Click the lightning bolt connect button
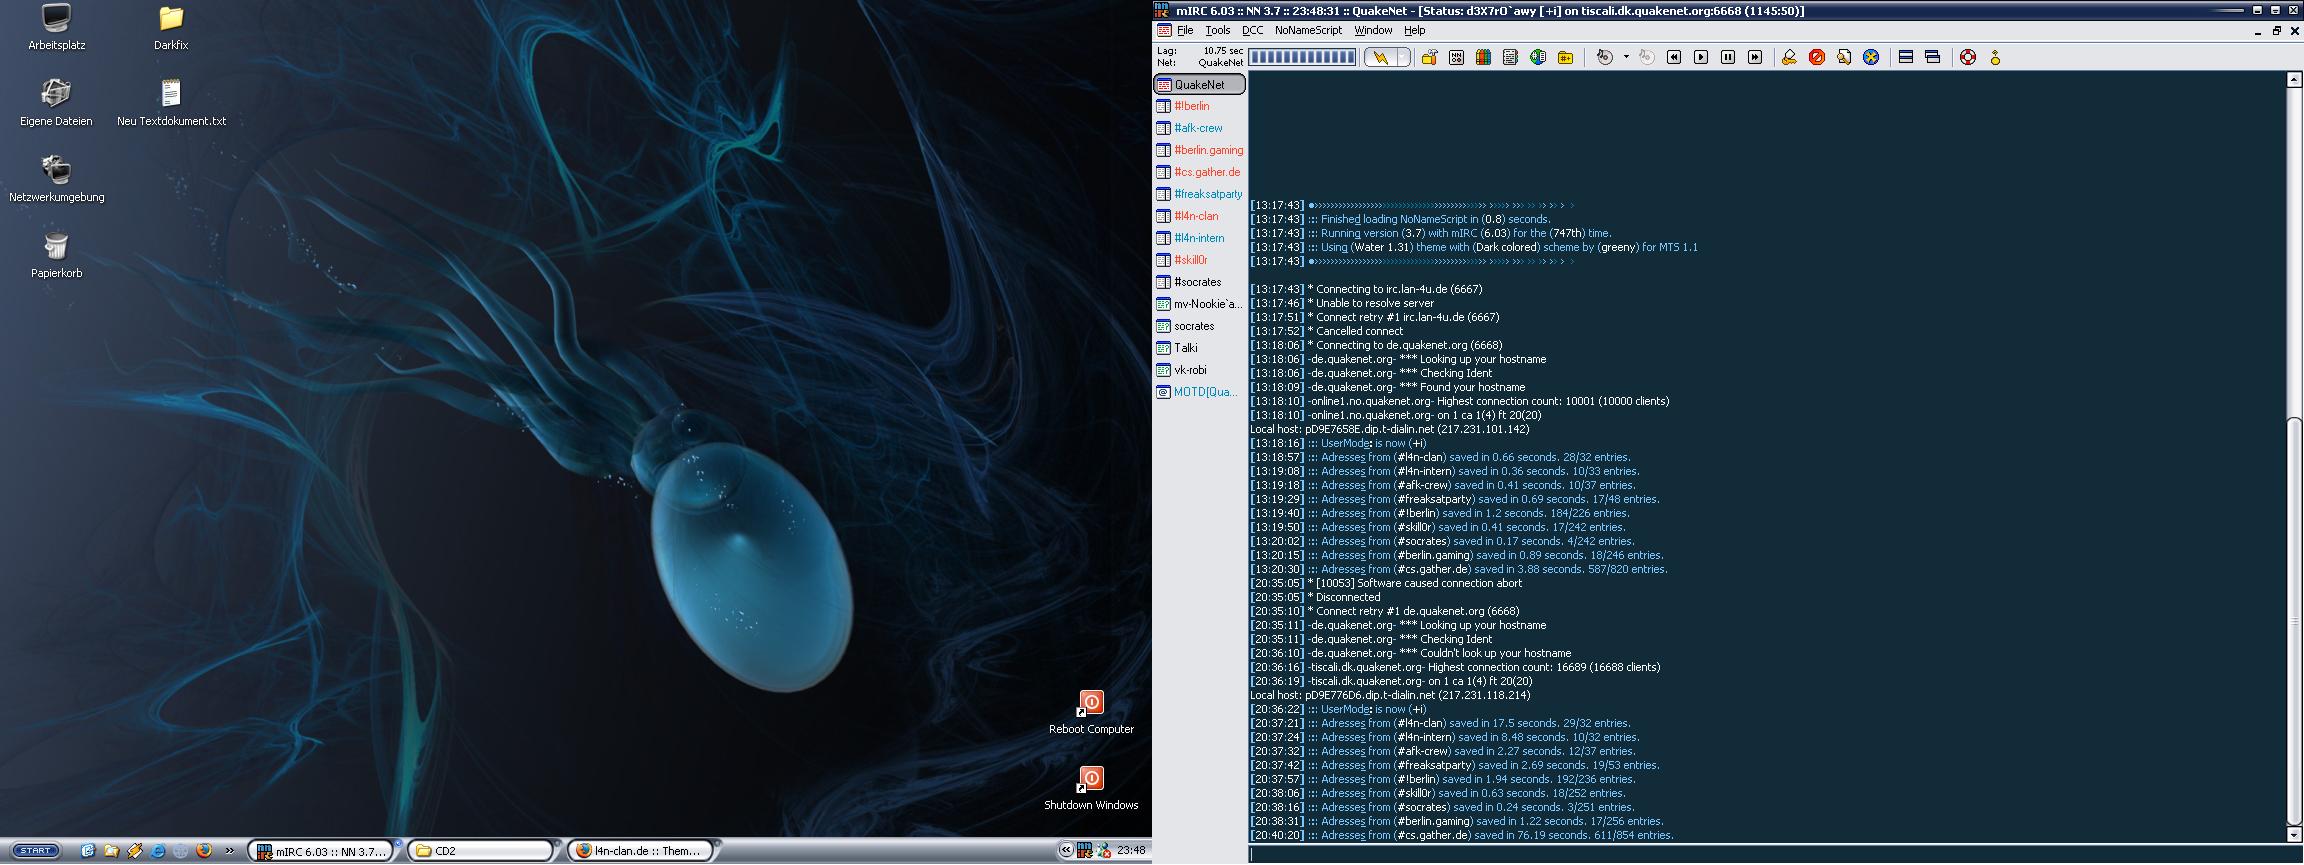 (x=1381, y=58)
